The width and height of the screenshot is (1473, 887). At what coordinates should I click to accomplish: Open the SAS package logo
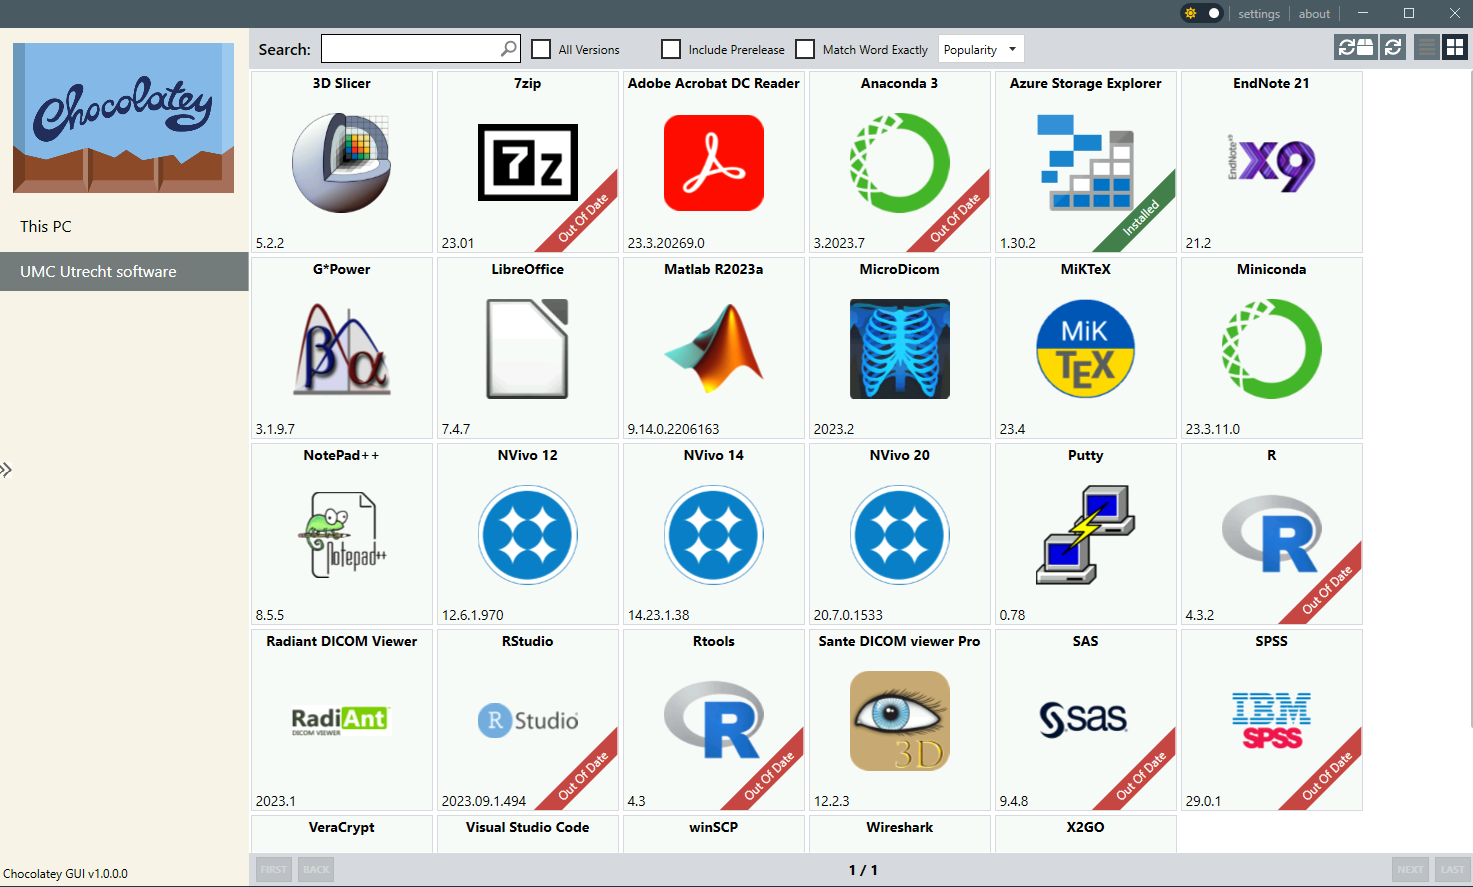pos(1085,720)
